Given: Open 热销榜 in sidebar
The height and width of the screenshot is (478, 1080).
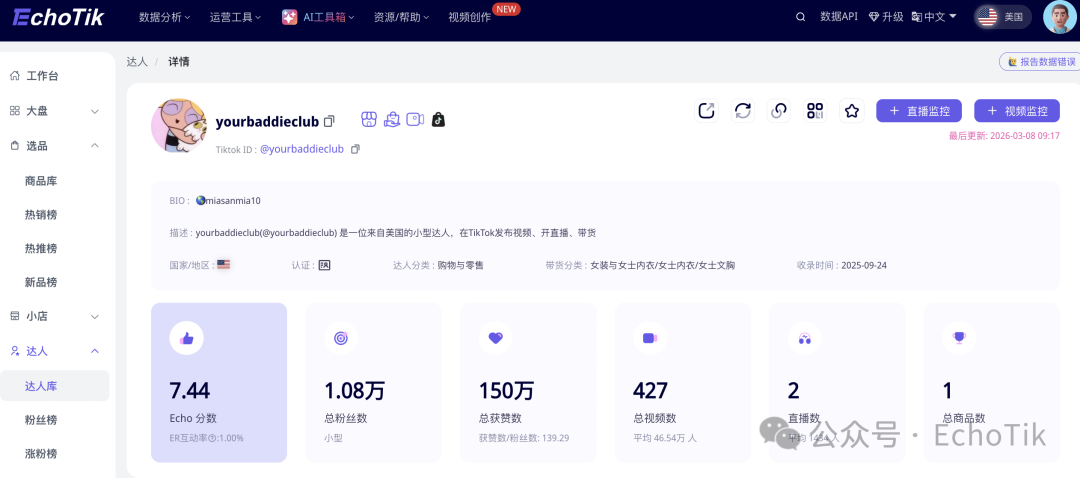Looking at the screenshot, I should click(x=41, y=215).
